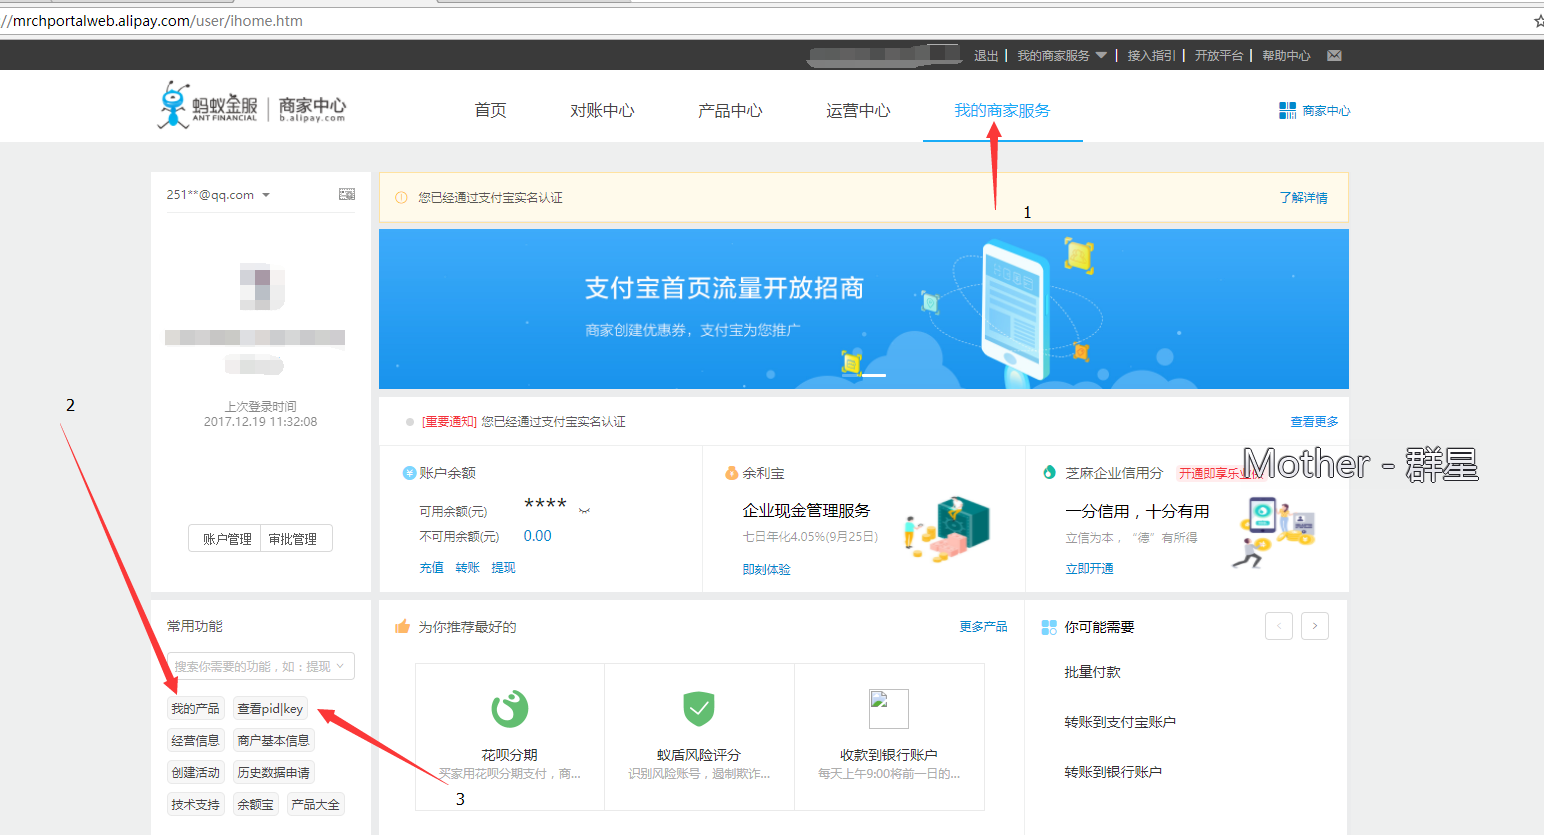Image resolution: width=1544 pixels, height=835 pixels.
Task: Open the mail envelope icon in top bar
Action: (x=1334, y=56)
